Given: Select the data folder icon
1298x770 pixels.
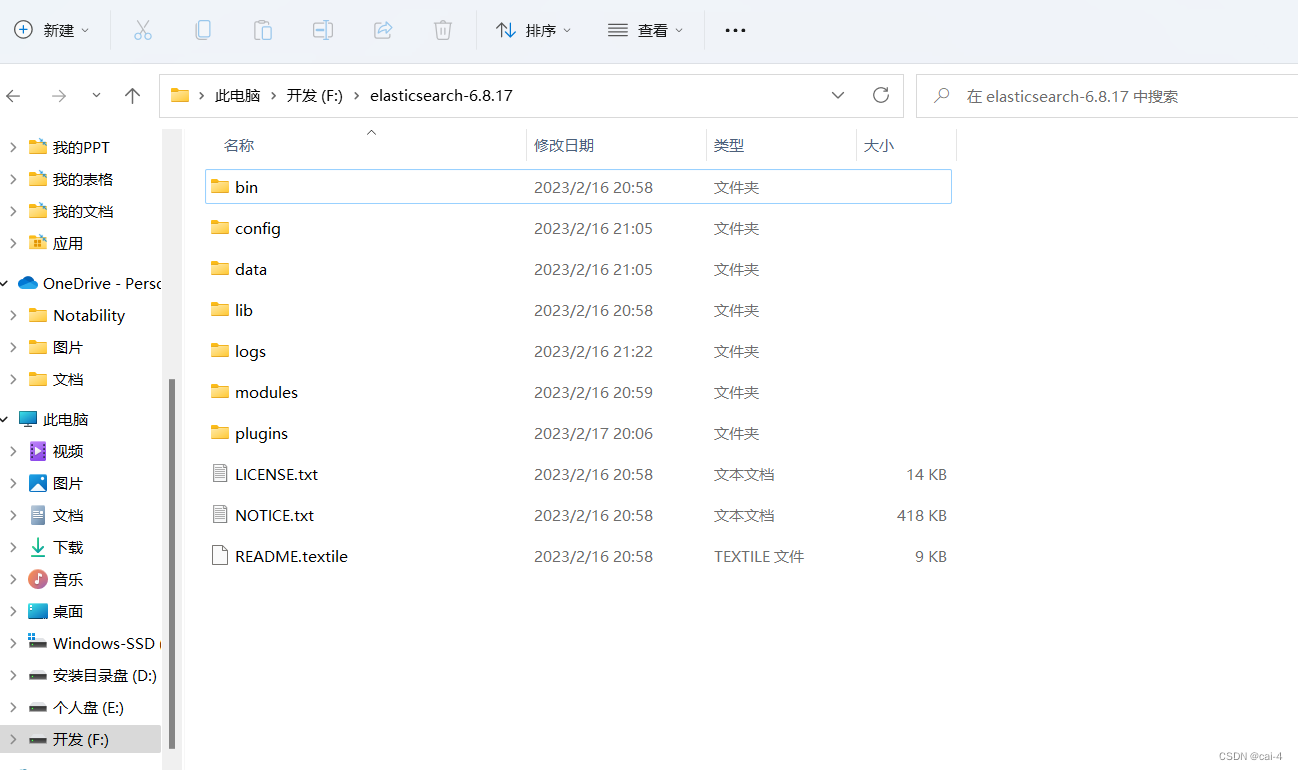Looking at the screenshot, I should [221, 268].
